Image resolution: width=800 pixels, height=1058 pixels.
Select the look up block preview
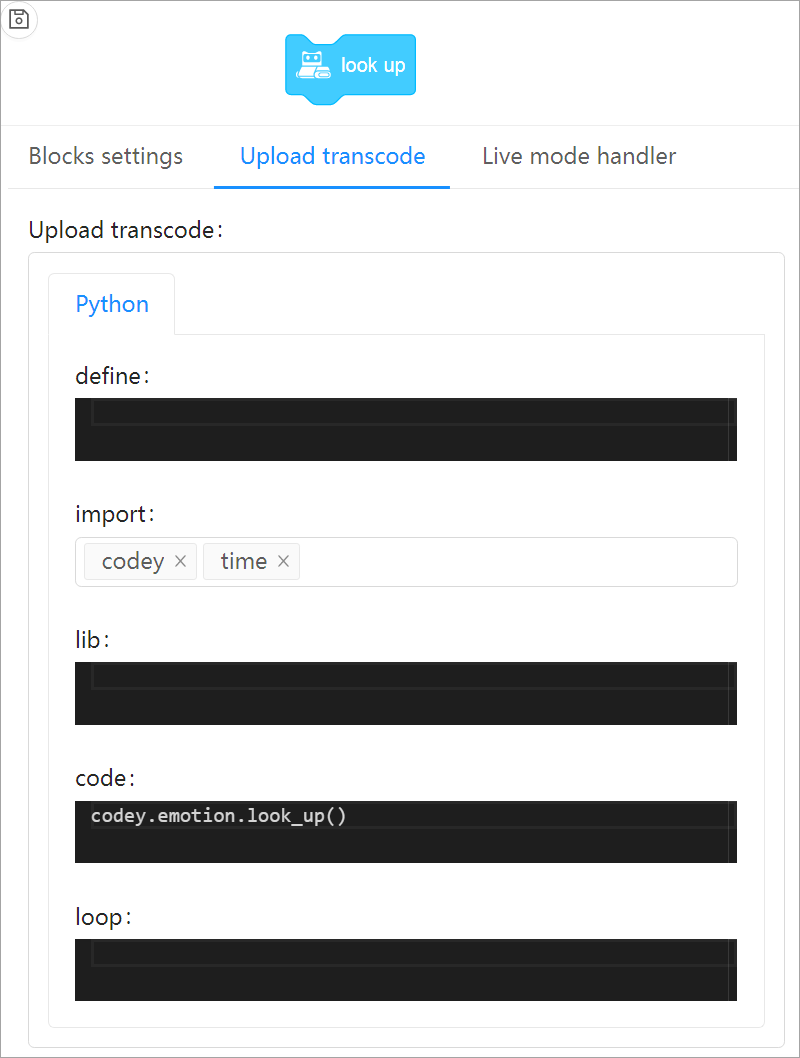pyautogui.click(x=350, y=69)
